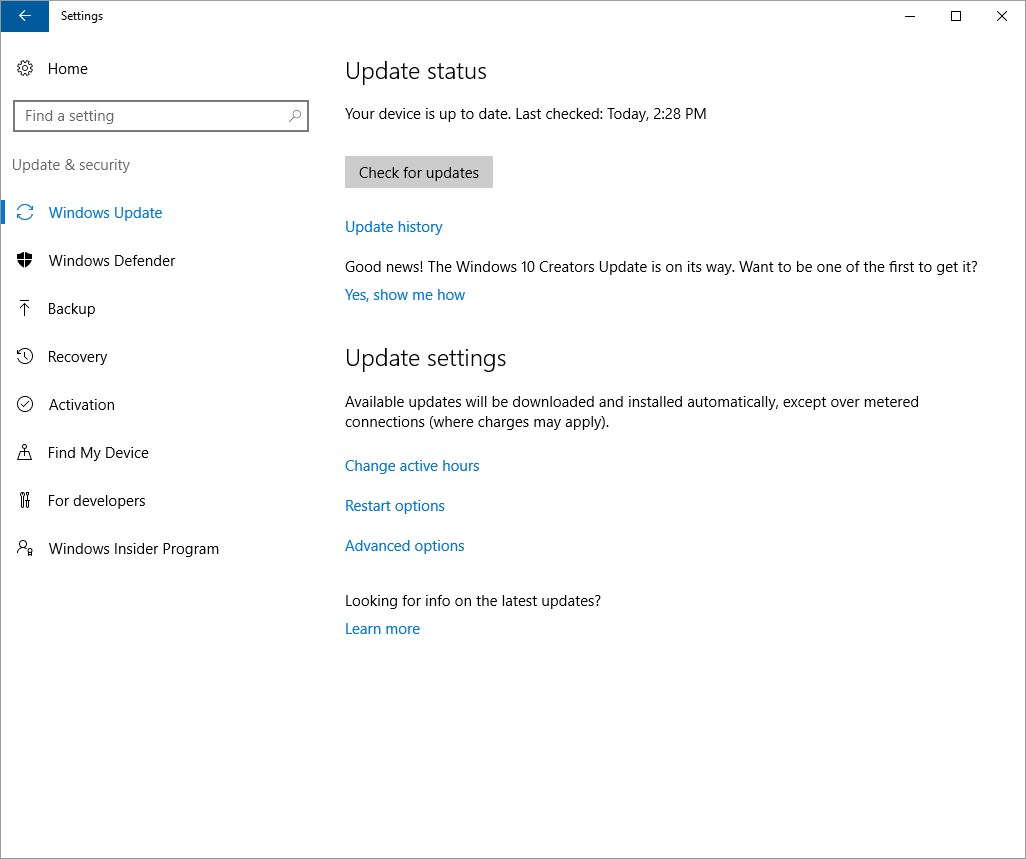Click the Find My Device person icon
This screenshot has width=1026, height=859.
point(25,452)
